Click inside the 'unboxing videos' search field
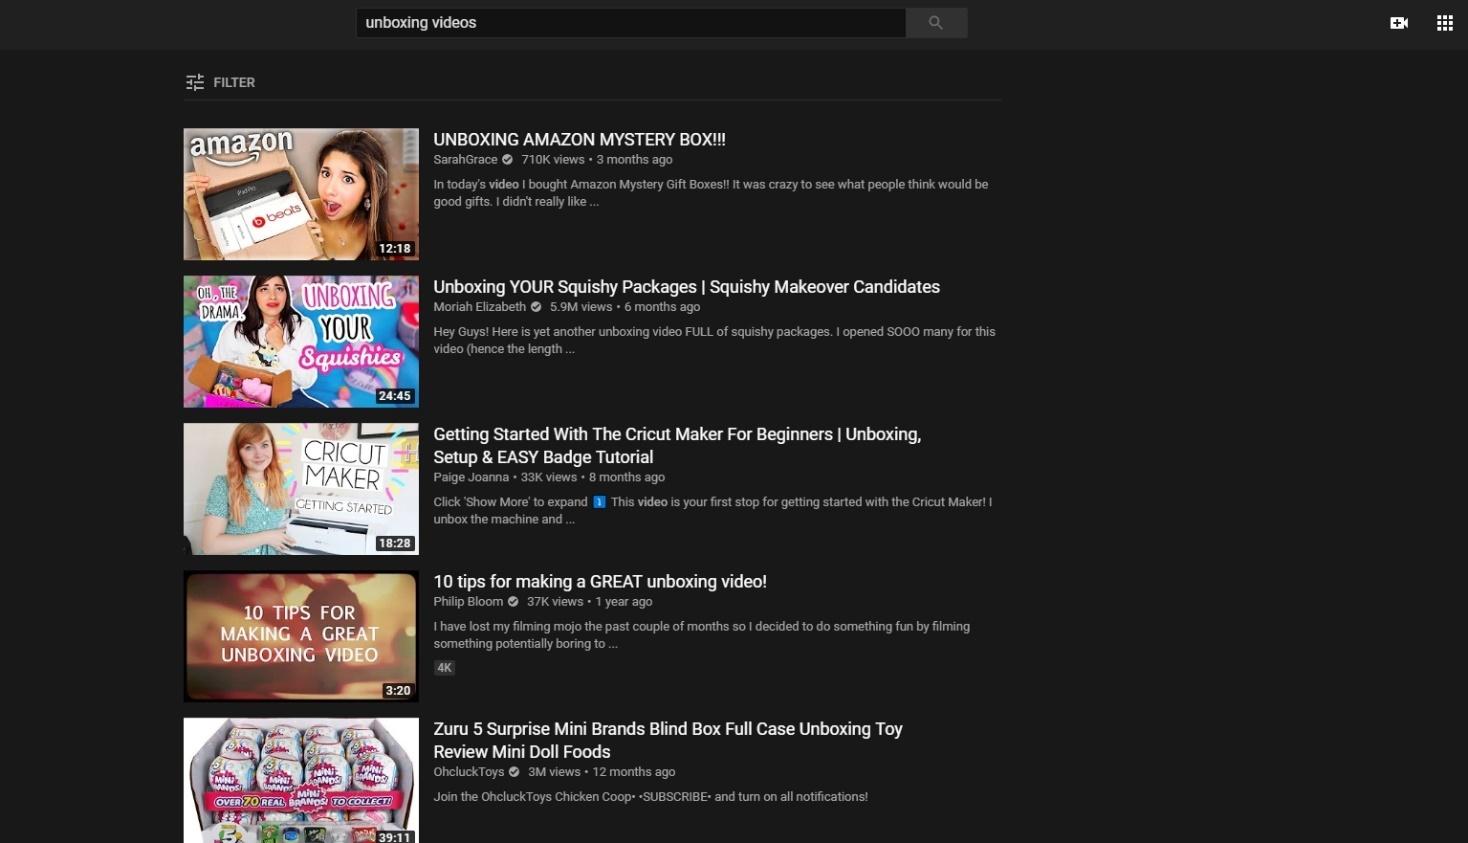1468x843 pixels. tap(630, 22)
